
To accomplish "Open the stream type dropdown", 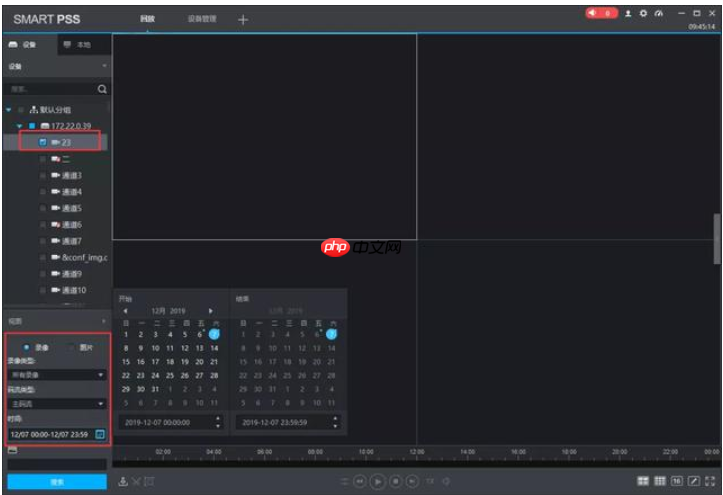I will [57, 404].
